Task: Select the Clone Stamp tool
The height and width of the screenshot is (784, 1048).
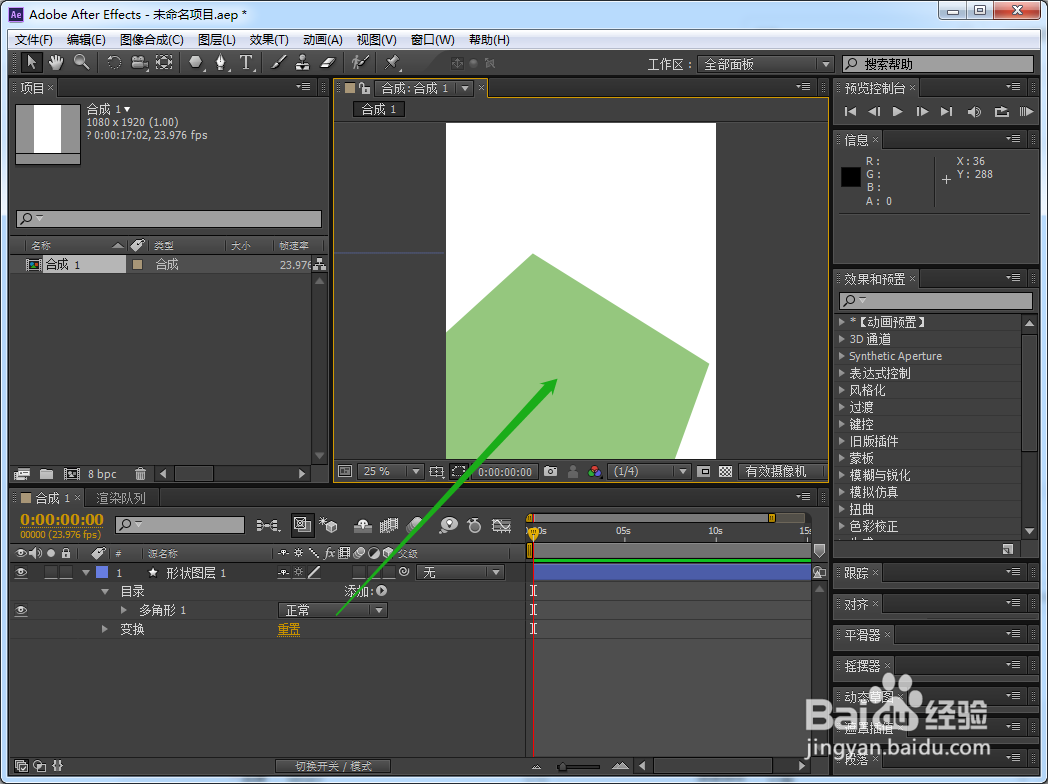Action: [x=303, y=63]
